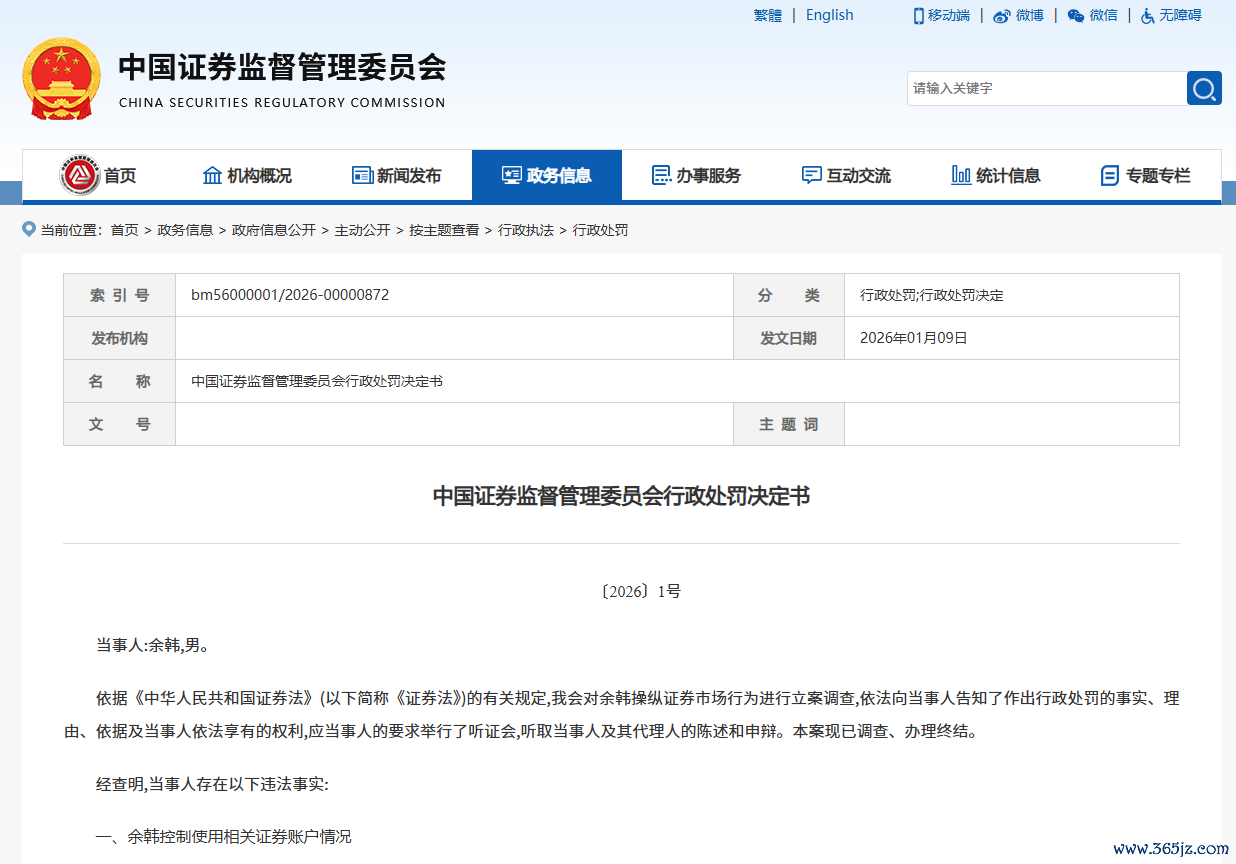The image size is (1236, 864).
Task: Click the 行政执法 breadcrumb link
Action: coord(526,230)
